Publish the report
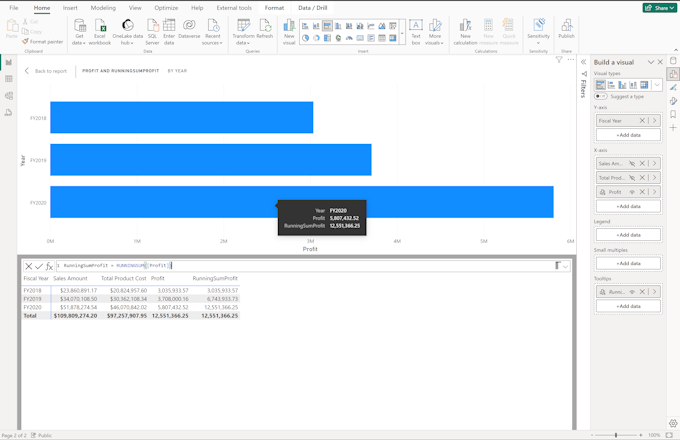 (x=566, y=29)
